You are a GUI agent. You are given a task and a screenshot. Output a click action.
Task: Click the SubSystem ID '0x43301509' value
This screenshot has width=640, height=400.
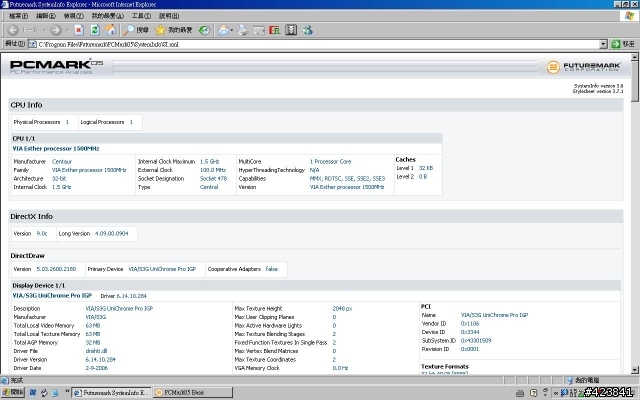coord(476,340)
